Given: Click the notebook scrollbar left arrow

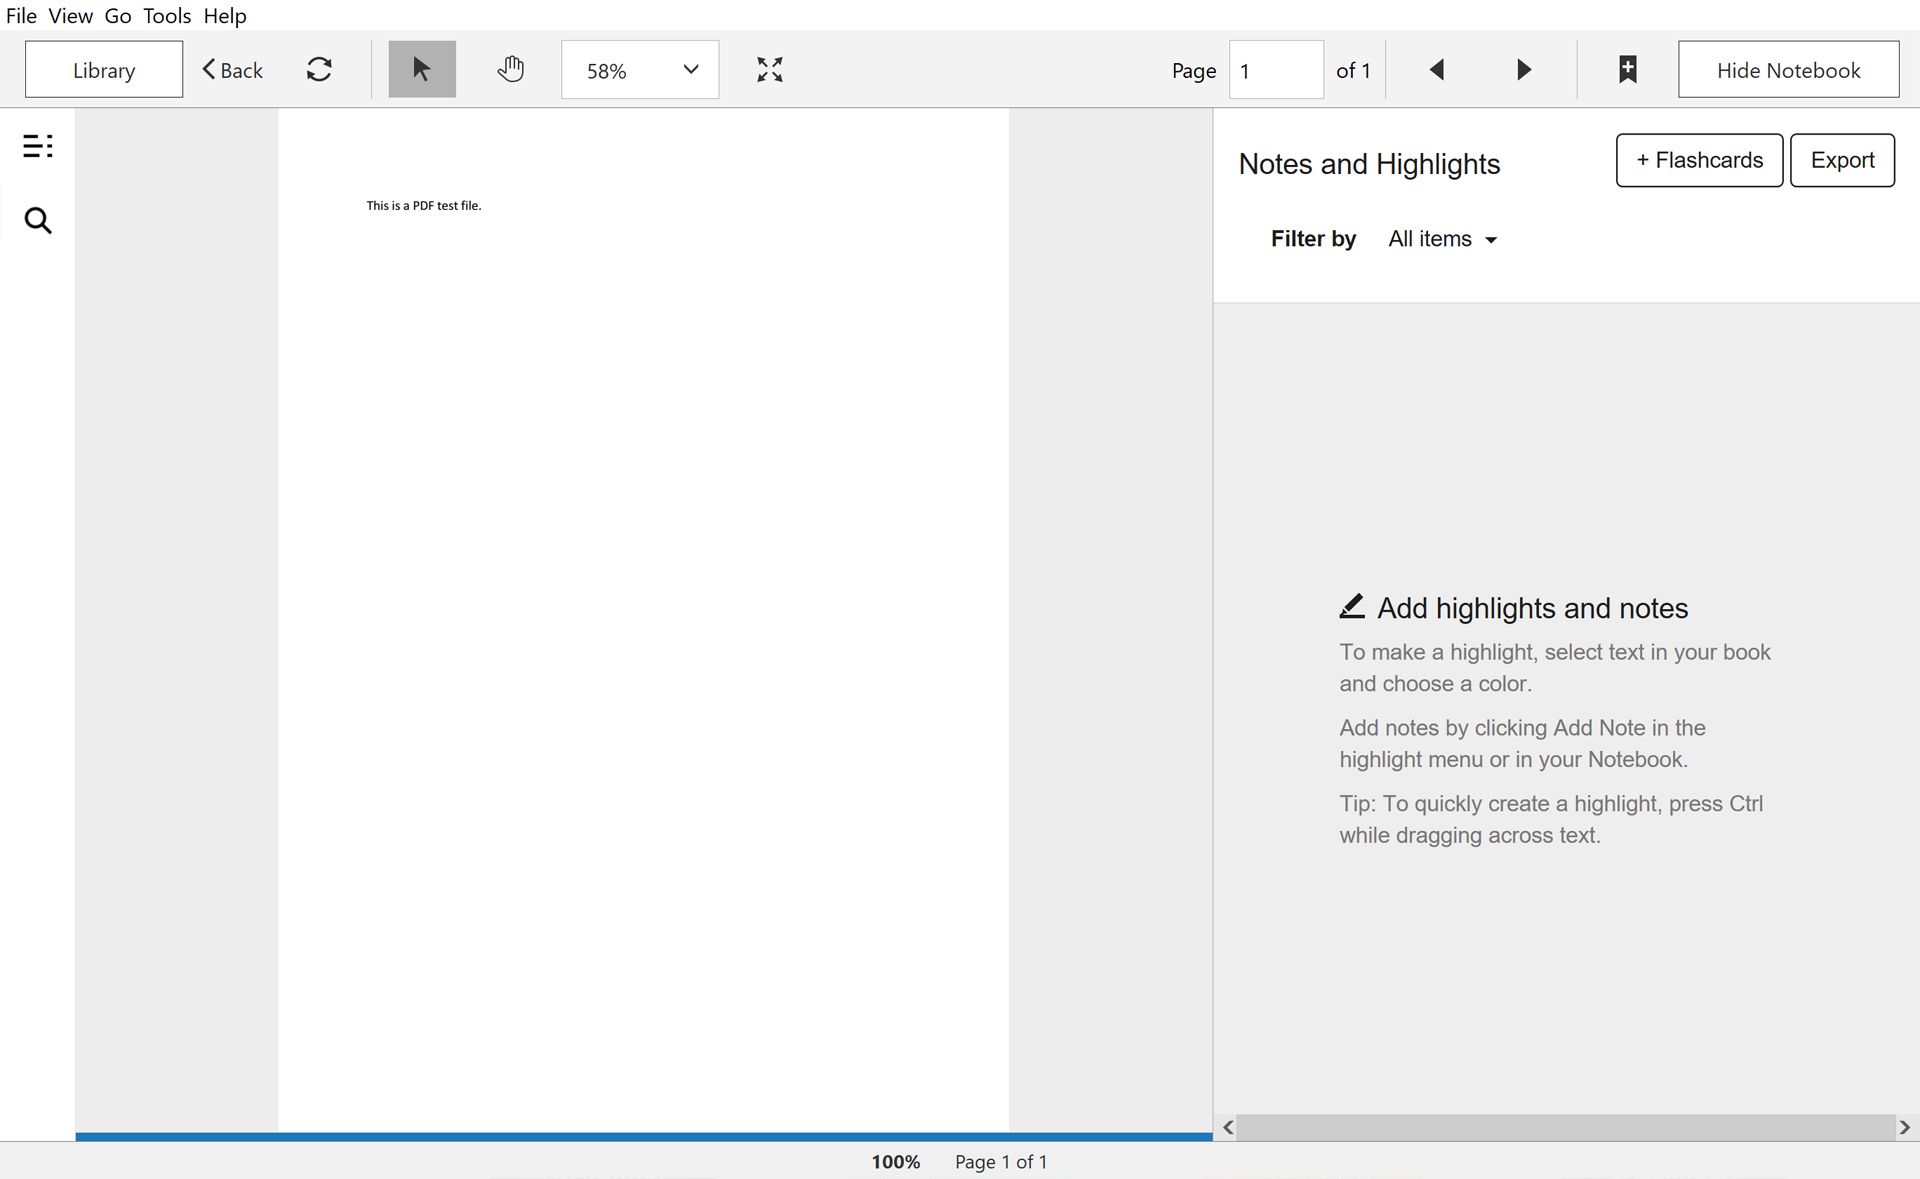Looking at the screenshot, I should (1228, 1127).
